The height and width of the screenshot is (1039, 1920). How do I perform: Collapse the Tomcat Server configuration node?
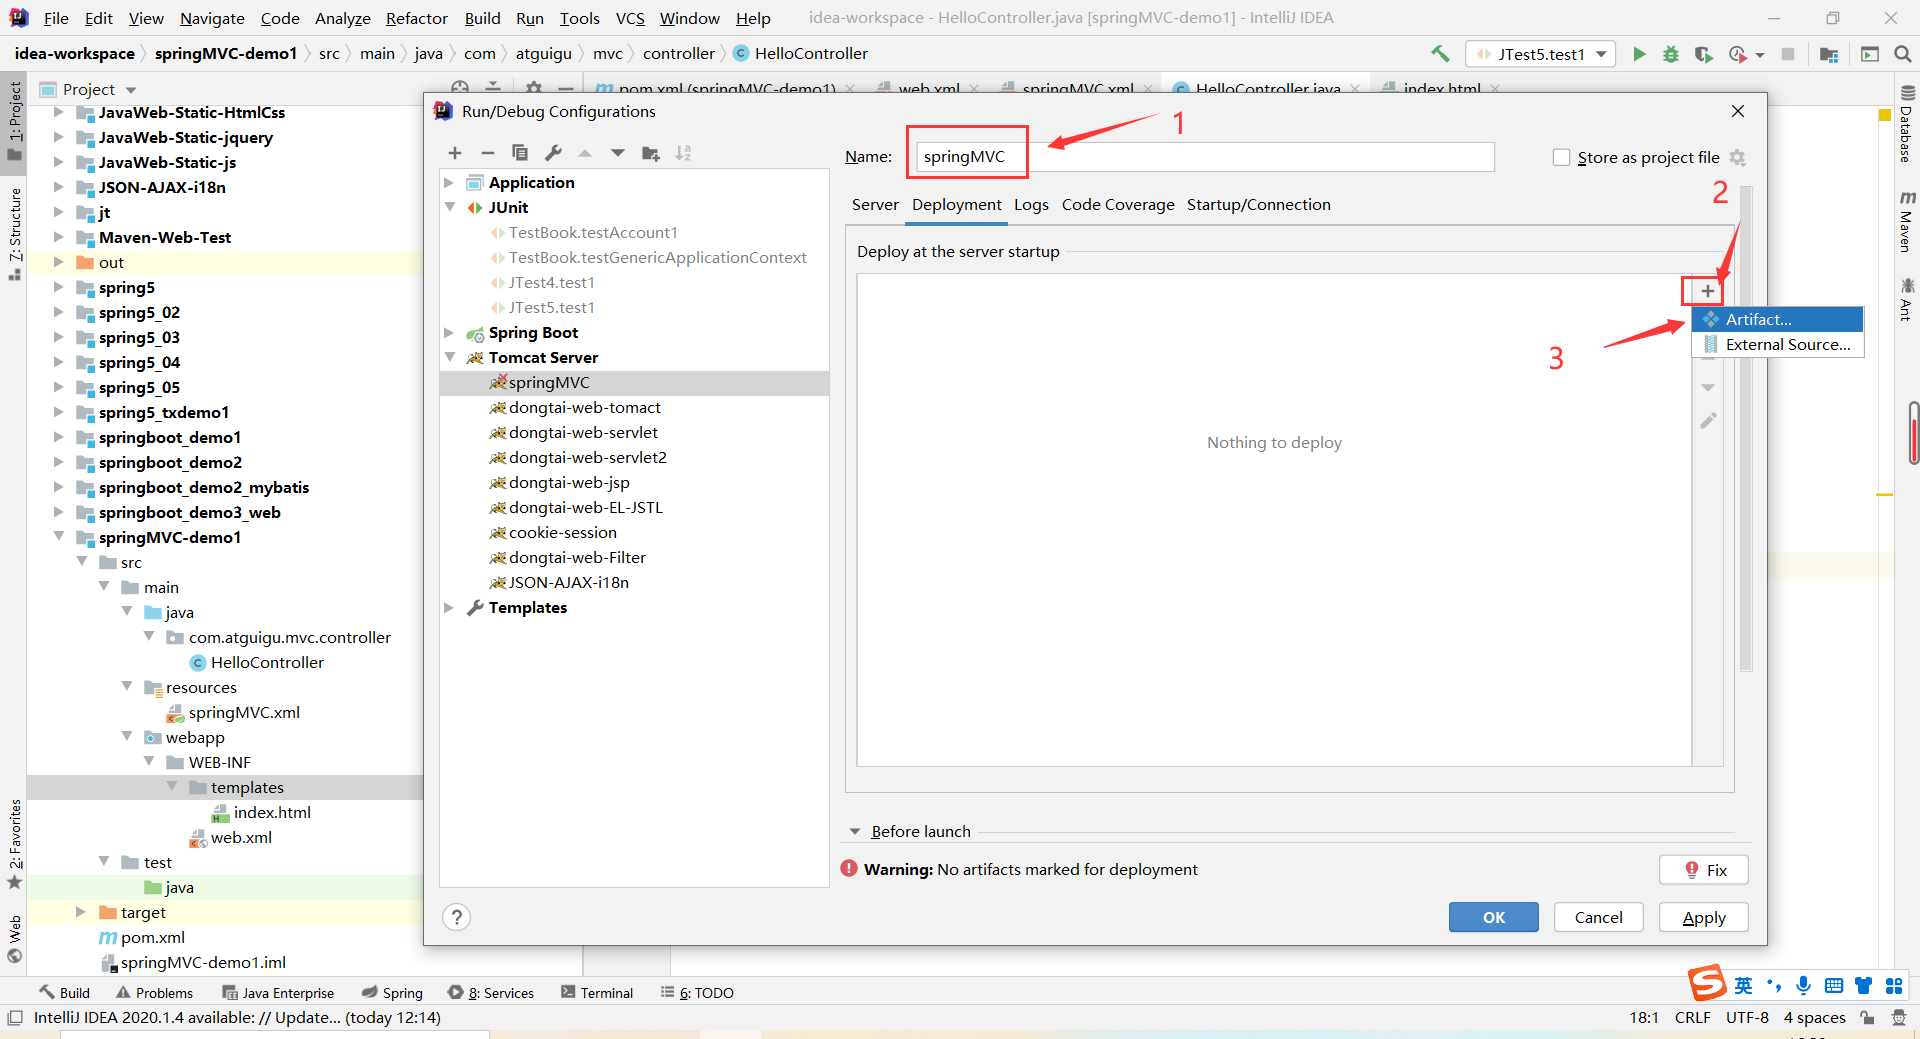coord(449,358)
